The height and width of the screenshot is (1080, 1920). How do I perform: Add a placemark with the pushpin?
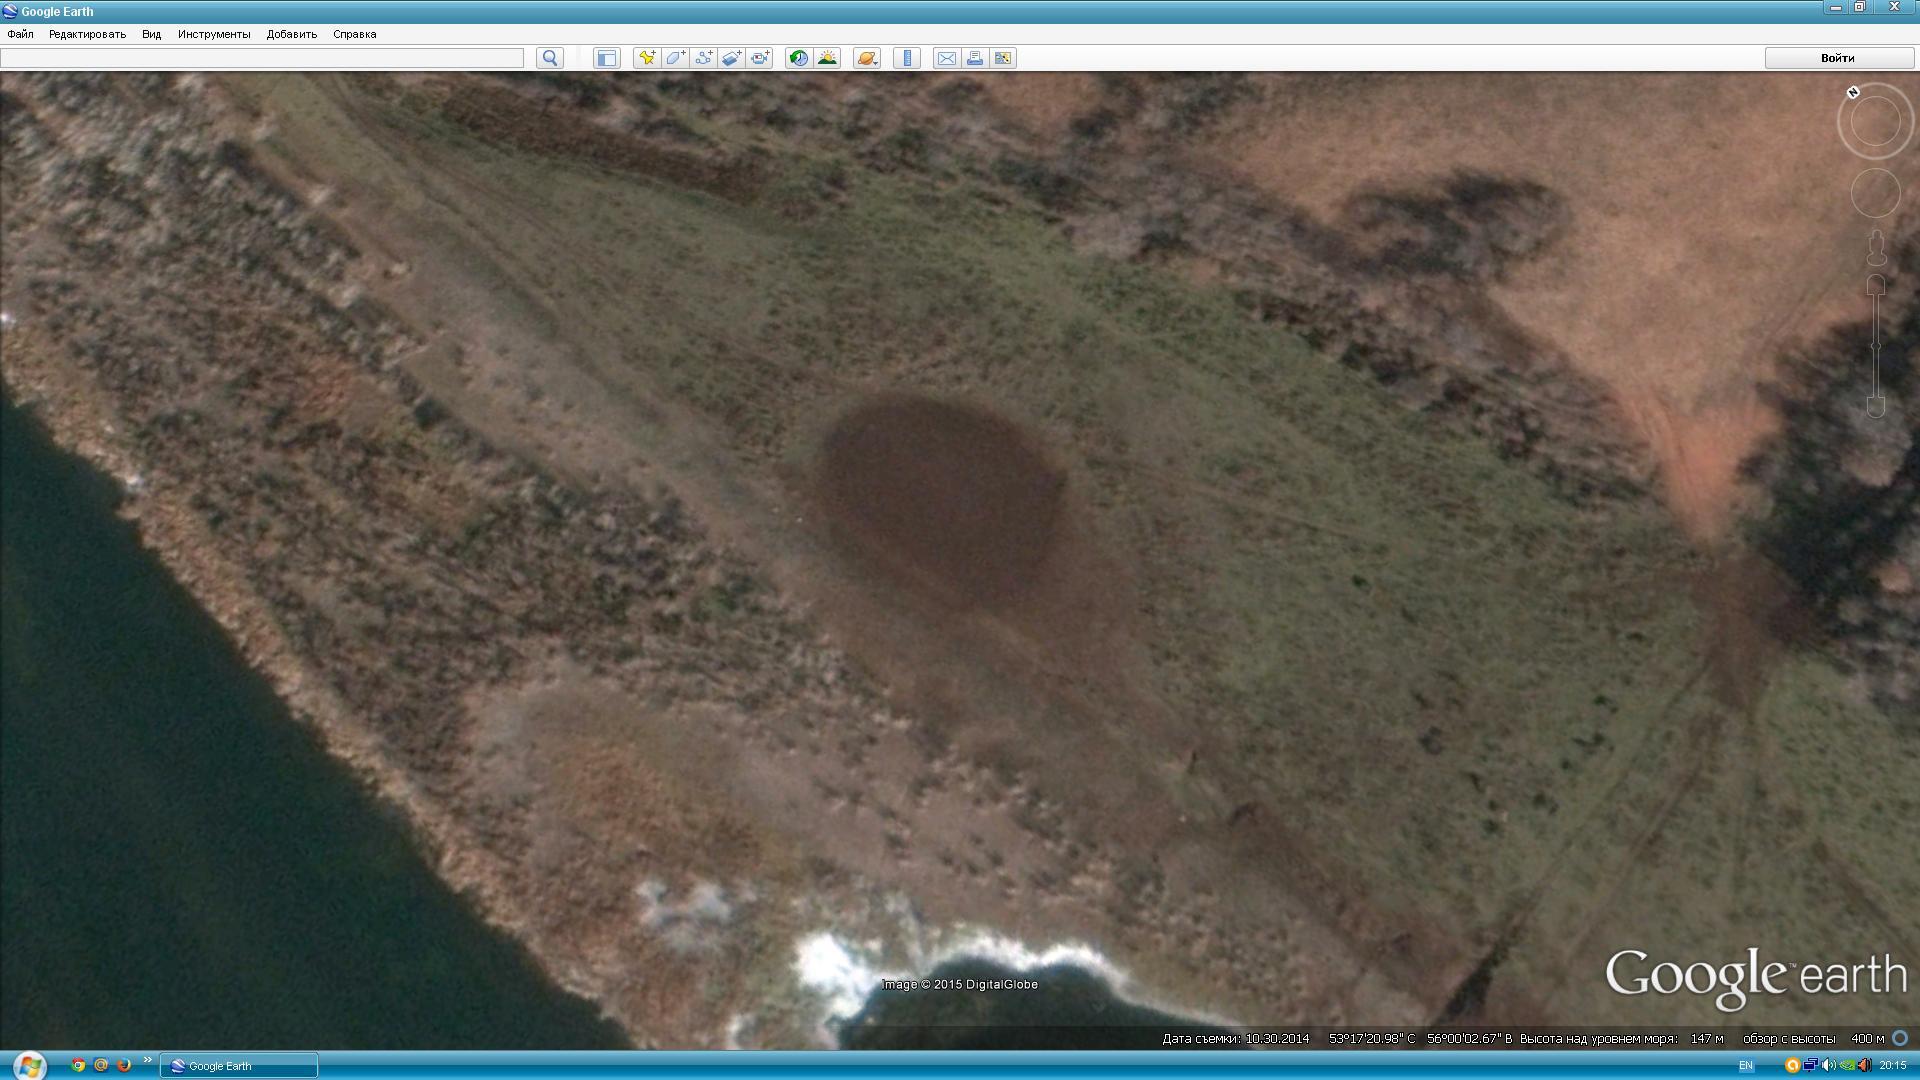(x=647, y=58)
